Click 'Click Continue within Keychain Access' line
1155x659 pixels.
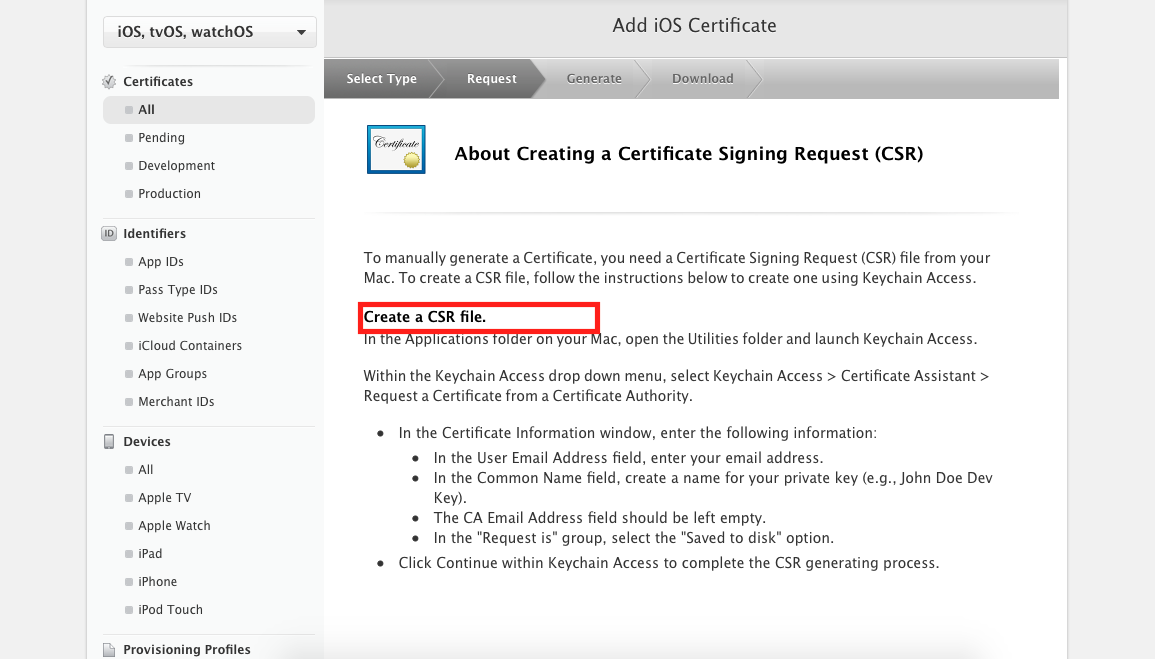click(669, 563)
